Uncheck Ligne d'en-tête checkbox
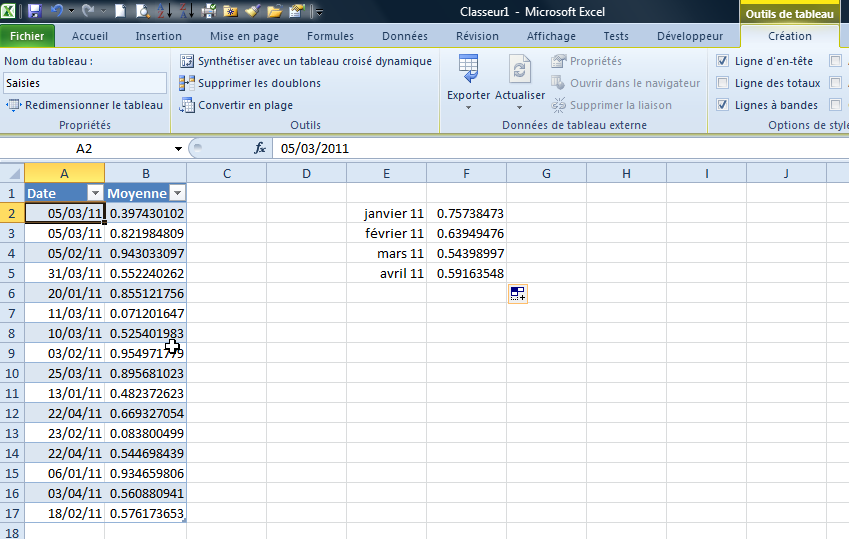 [722, 61]
